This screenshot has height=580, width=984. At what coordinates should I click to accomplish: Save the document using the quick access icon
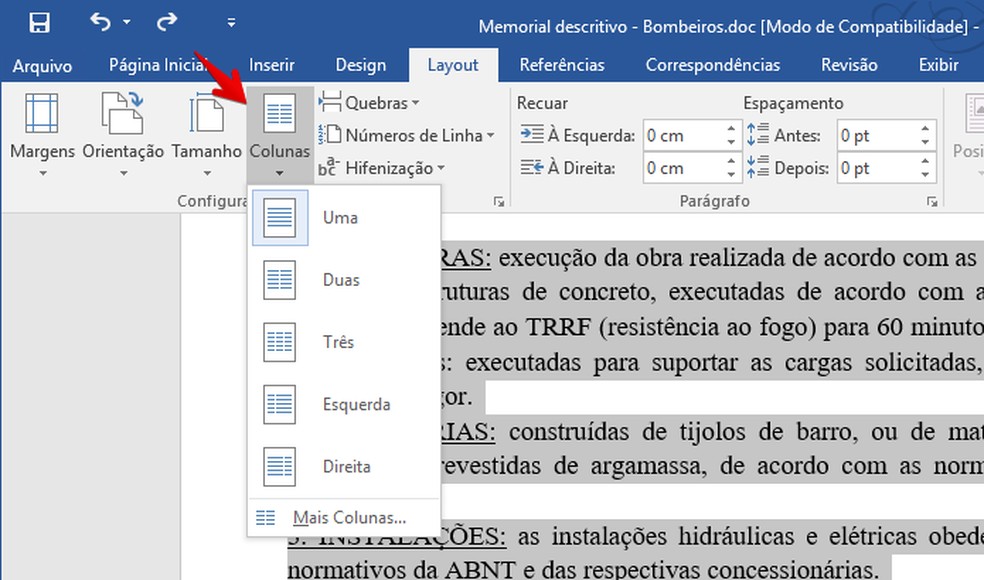pyautogui.click(x=39, y=20)
